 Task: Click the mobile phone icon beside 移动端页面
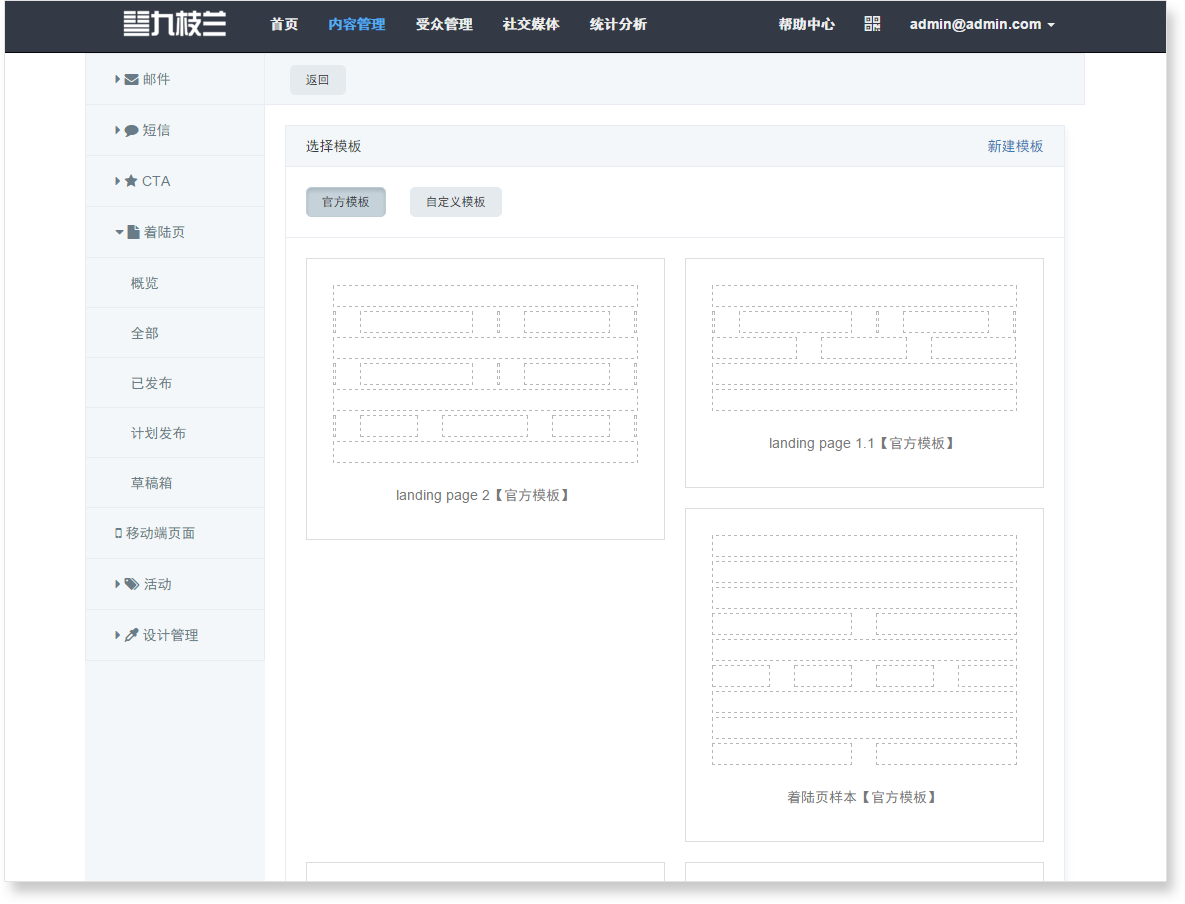point(118,533)
